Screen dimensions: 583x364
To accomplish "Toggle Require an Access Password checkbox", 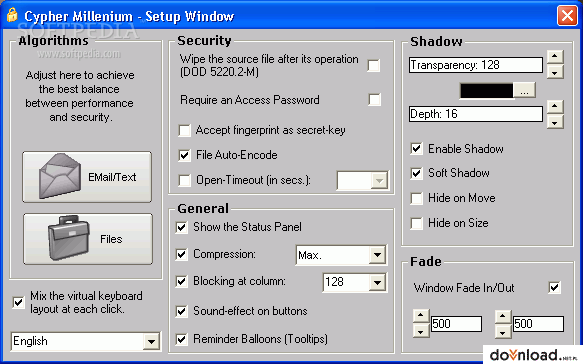I will 374,99.
